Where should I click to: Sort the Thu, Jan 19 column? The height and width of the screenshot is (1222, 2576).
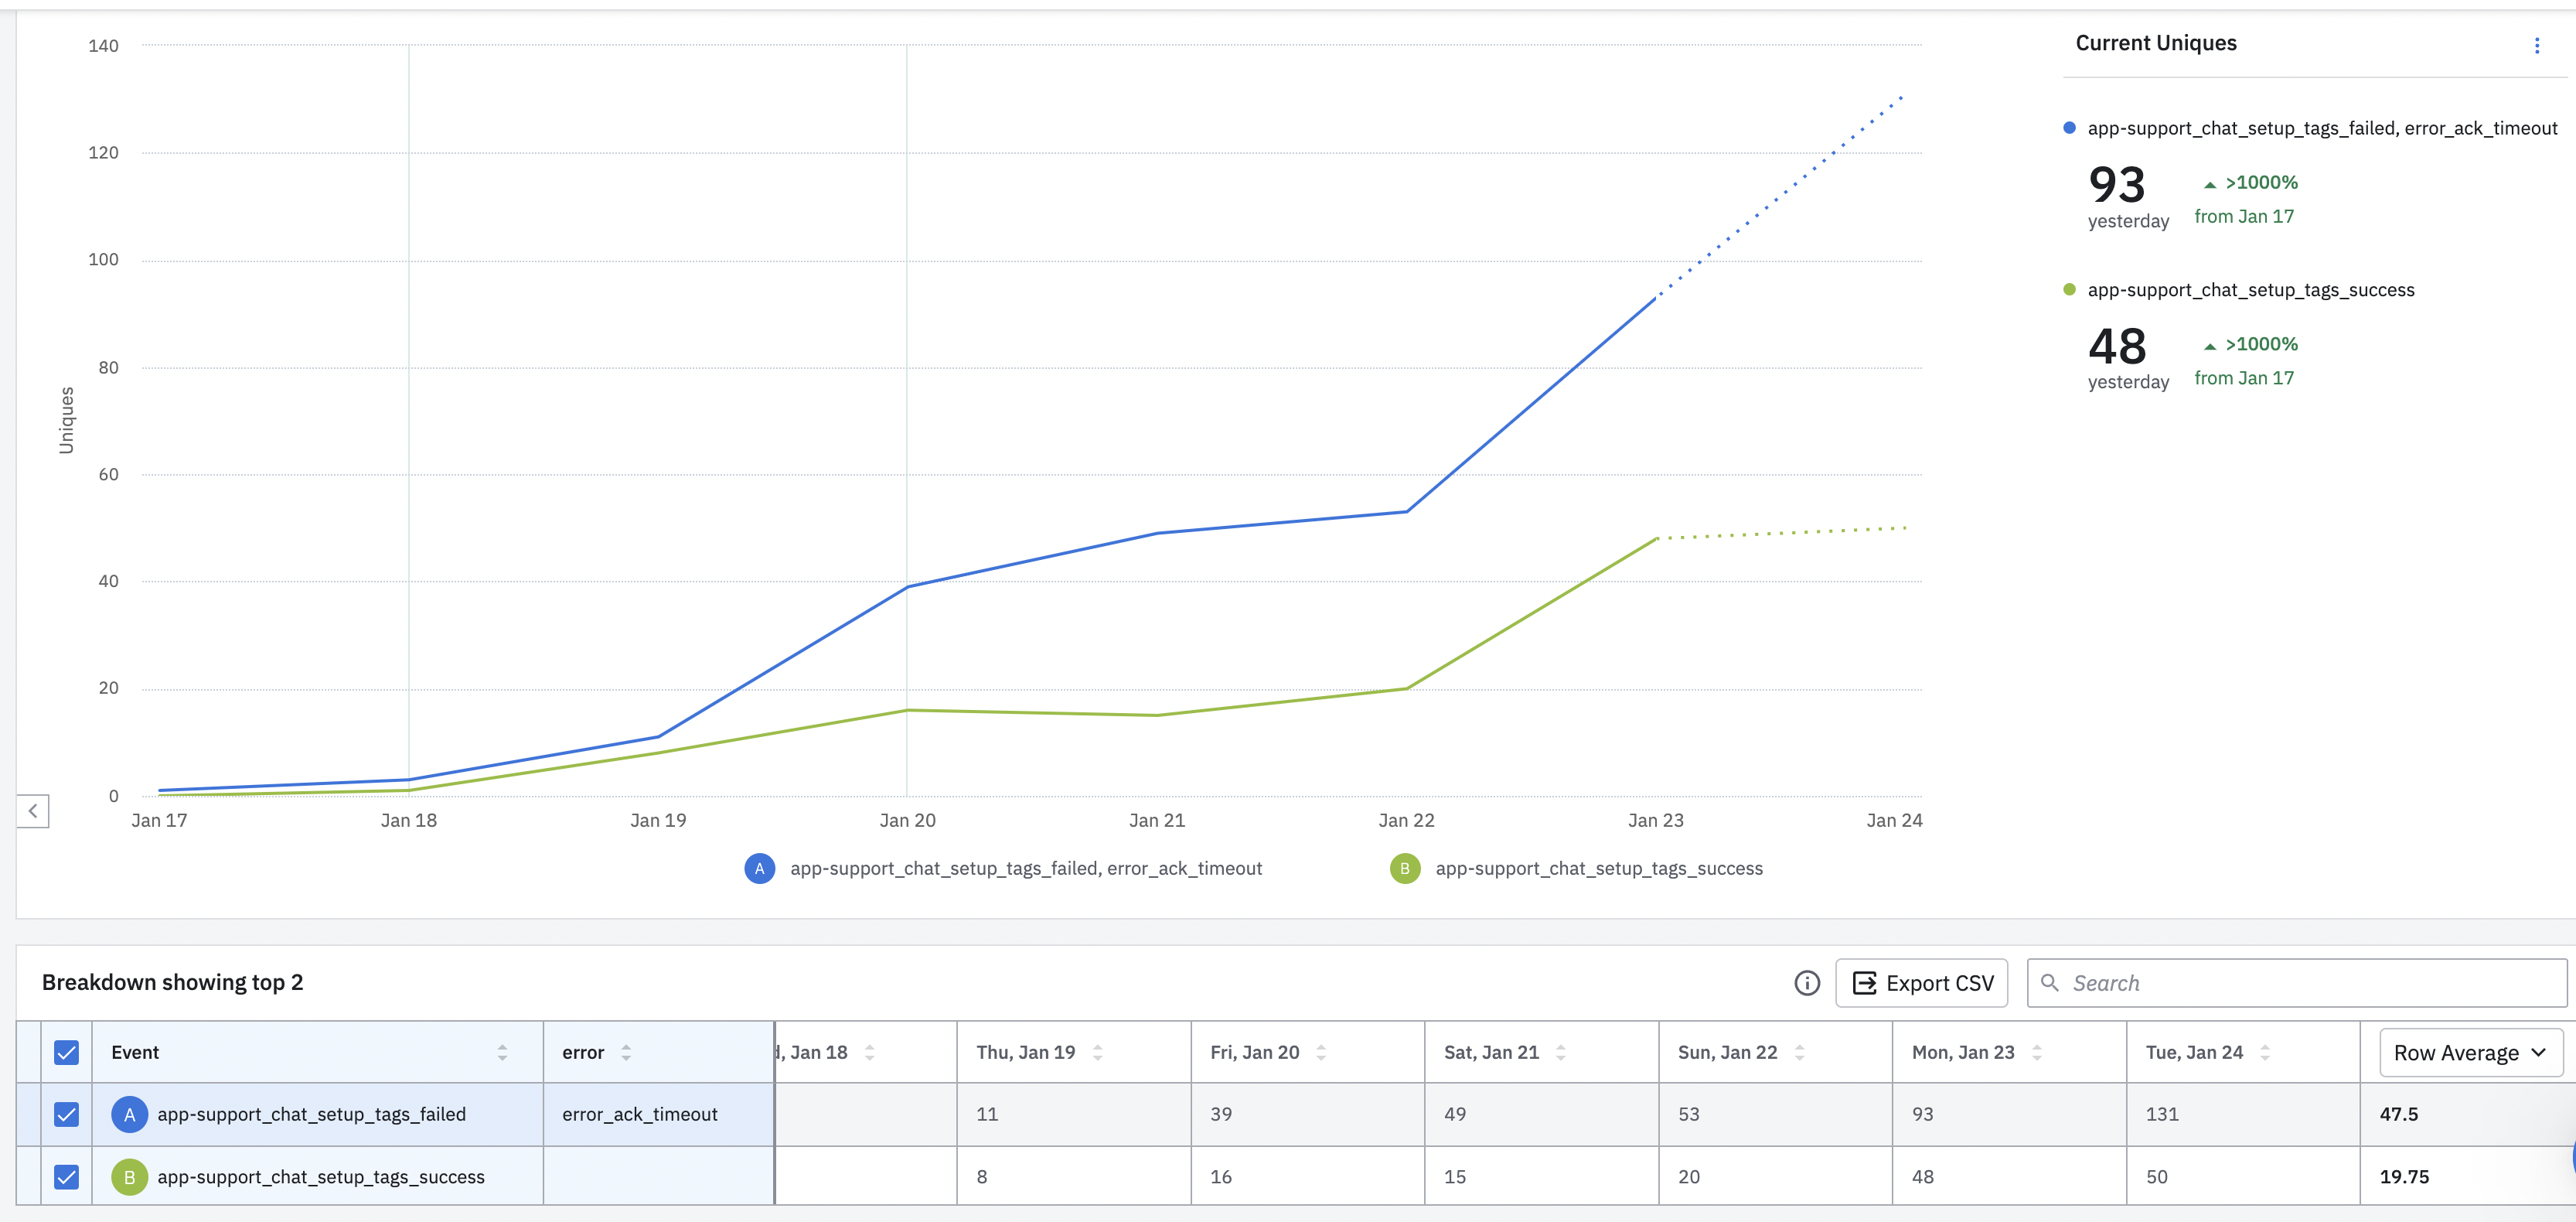click(x=1098, y=1052)
